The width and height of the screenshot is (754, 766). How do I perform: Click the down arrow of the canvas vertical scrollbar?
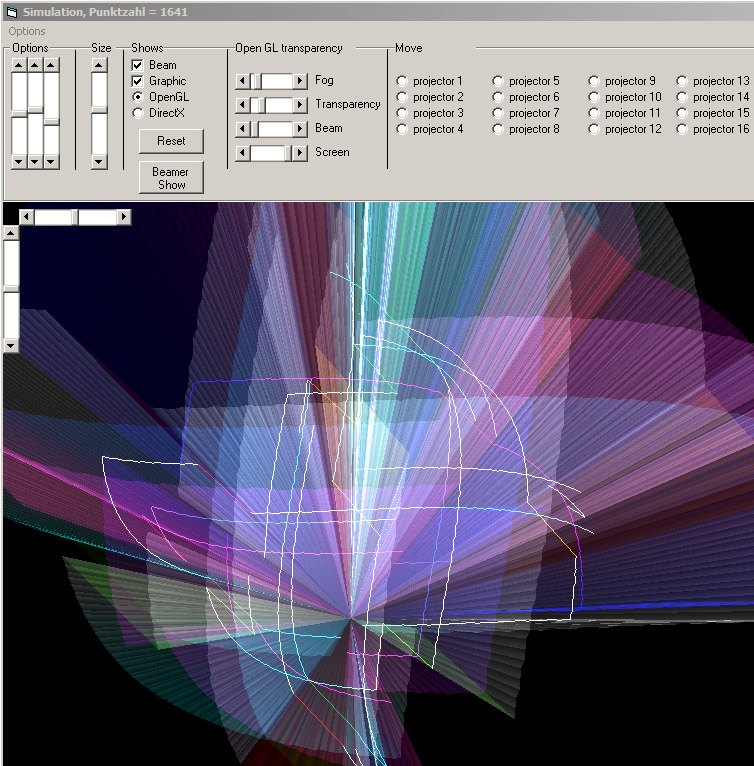point(11,345)
